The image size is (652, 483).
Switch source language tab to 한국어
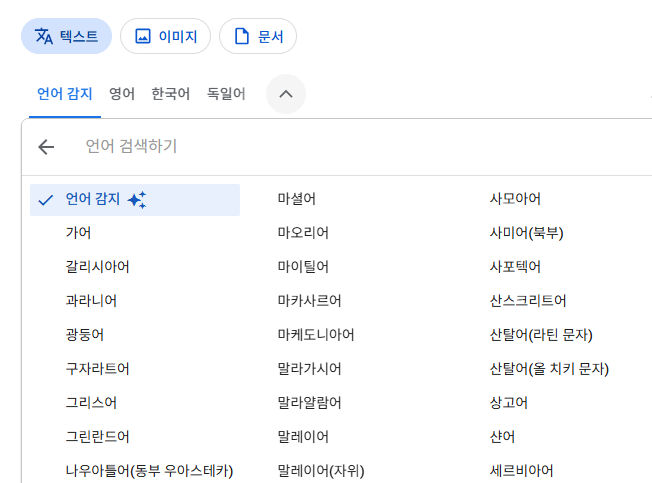coord(170,94)
